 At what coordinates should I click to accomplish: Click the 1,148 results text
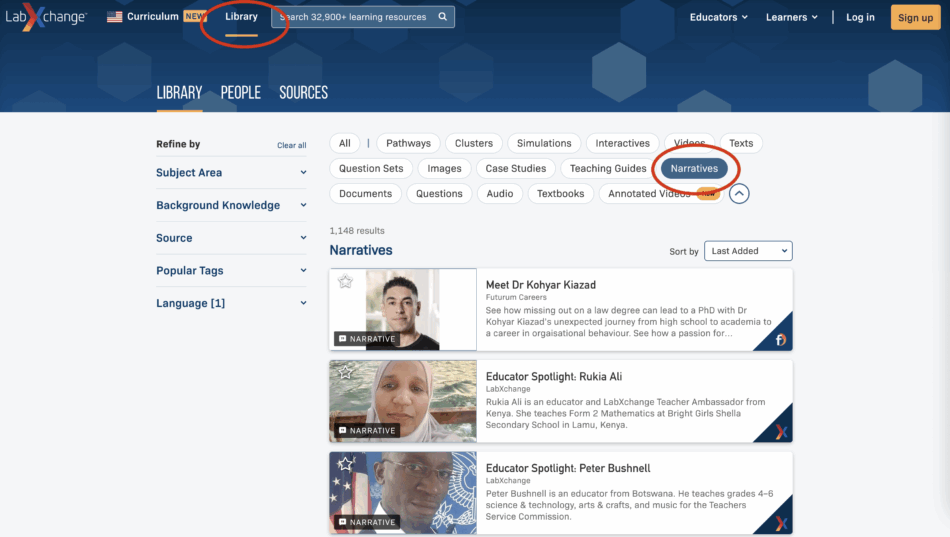tap(357, 231)
